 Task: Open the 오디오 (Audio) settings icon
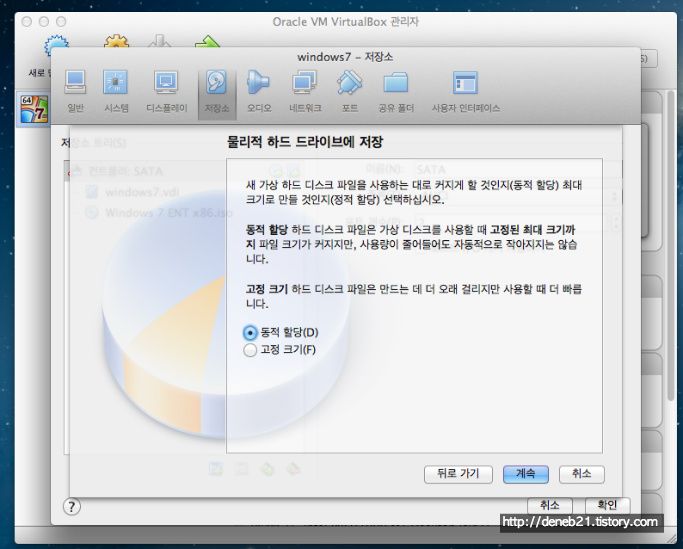click(x=259, y=91)
